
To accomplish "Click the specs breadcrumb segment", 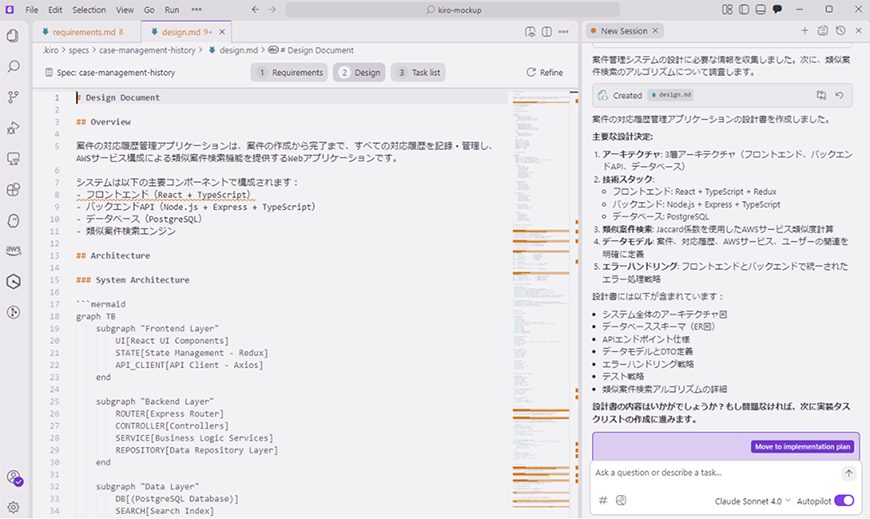I will pos(78,50).
